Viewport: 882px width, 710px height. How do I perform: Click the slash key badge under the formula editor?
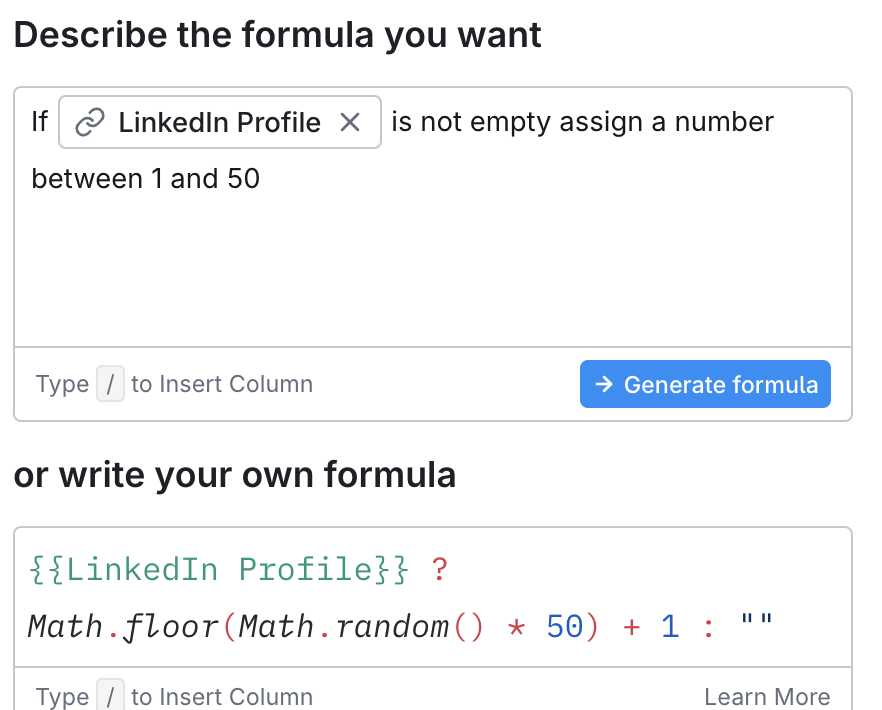pos(110,697)
